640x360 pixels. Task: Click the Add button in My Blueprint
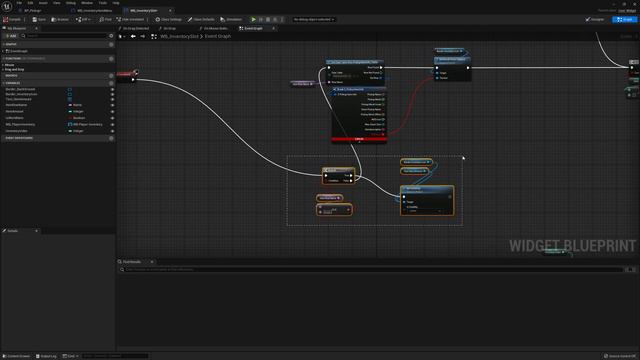click(11, 36)
